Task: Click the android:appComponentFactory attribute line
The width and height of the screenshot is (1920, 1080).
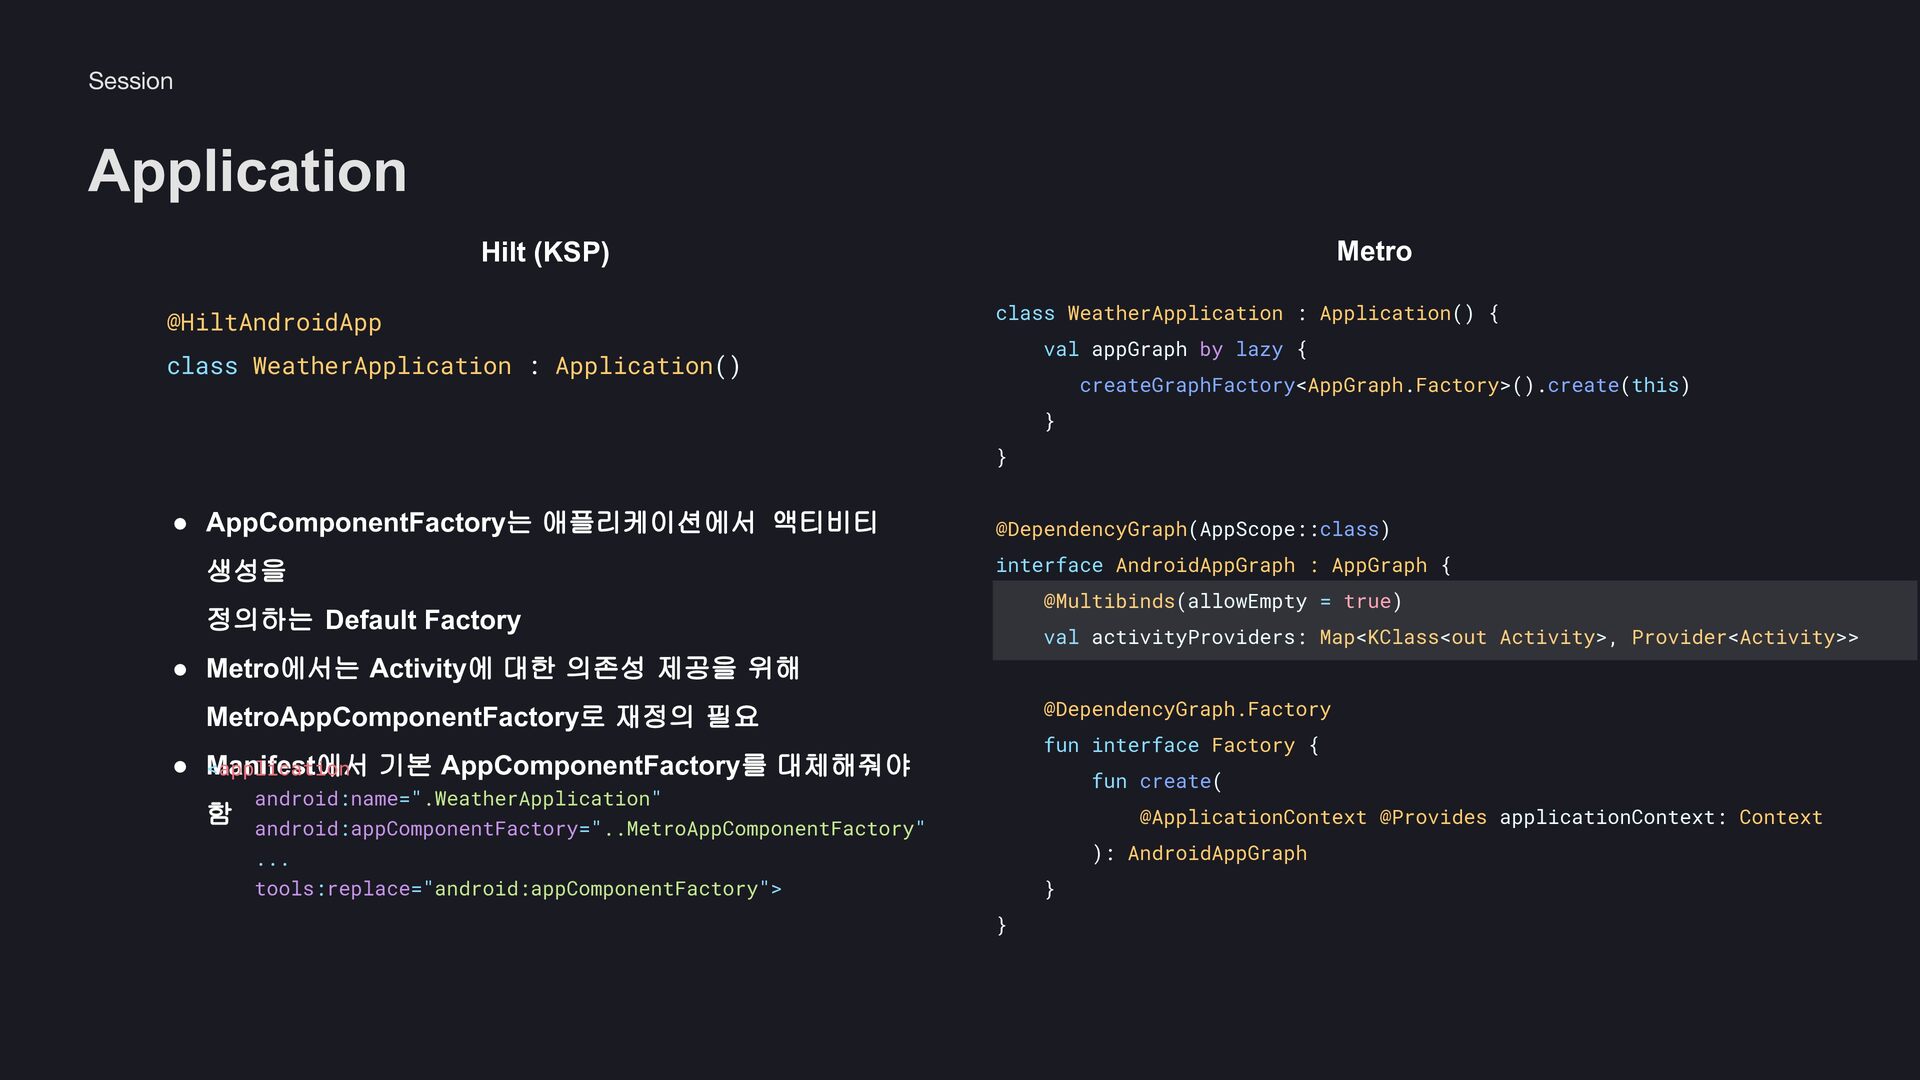Action: (x=589, y=829)
